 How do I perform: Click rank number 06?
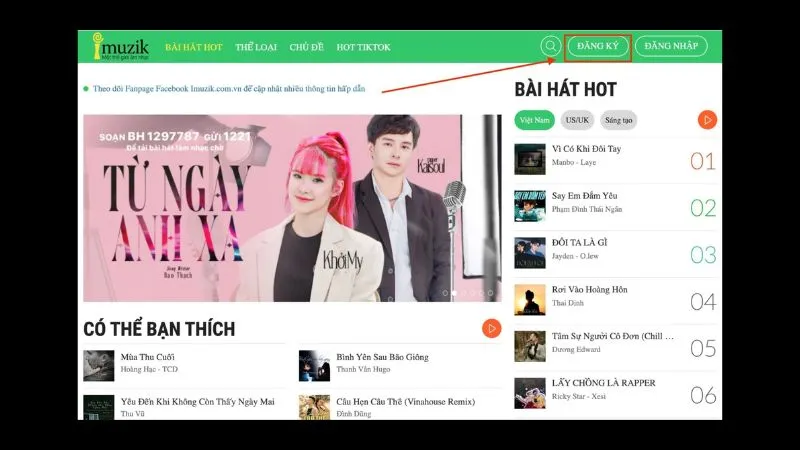click(703, 395)
